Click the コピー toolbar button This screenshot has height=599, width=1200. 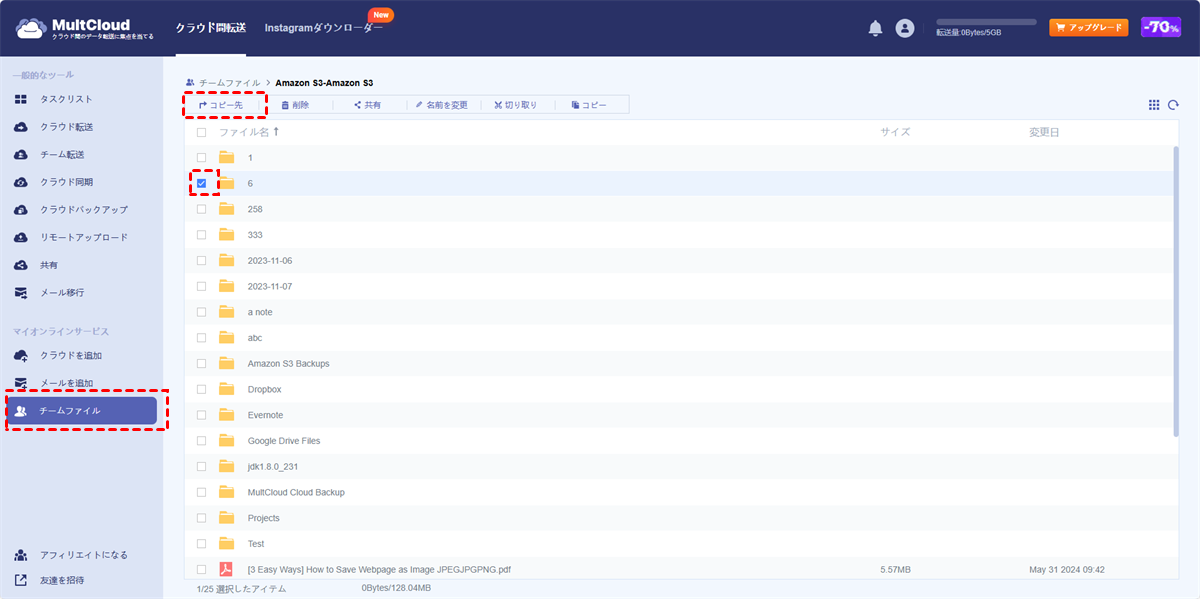[590, 105]
